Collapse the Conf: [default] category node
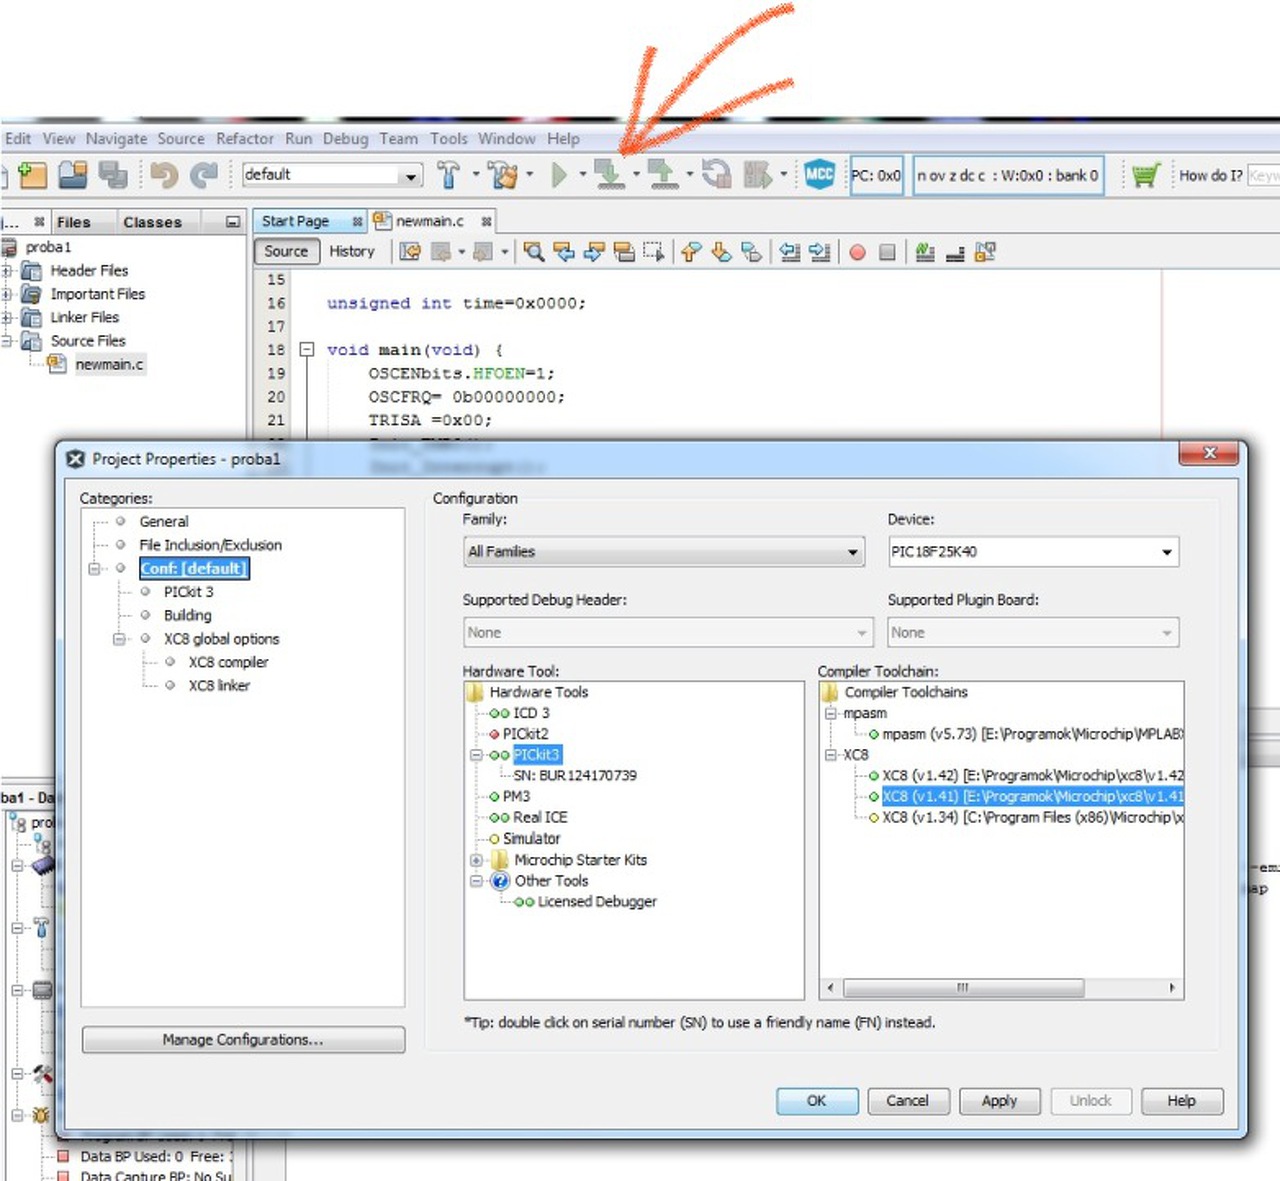The width and height of the screenshot is (1280, 1181). coord(96,569)
